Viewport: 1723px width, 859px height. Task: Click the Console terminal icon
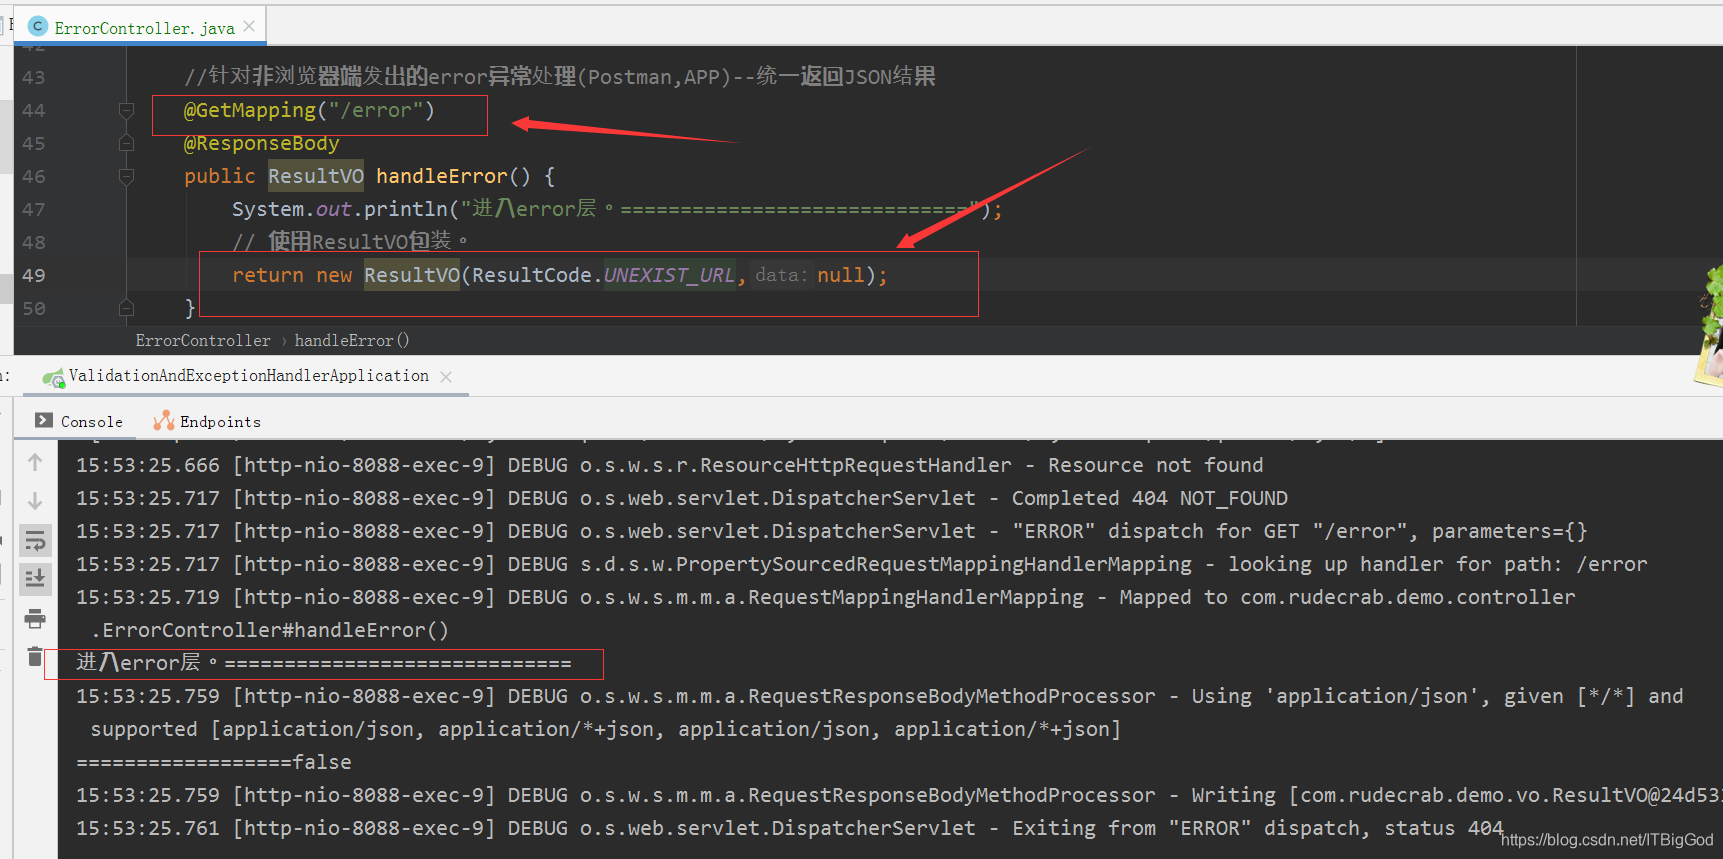(x=44, y=421)
